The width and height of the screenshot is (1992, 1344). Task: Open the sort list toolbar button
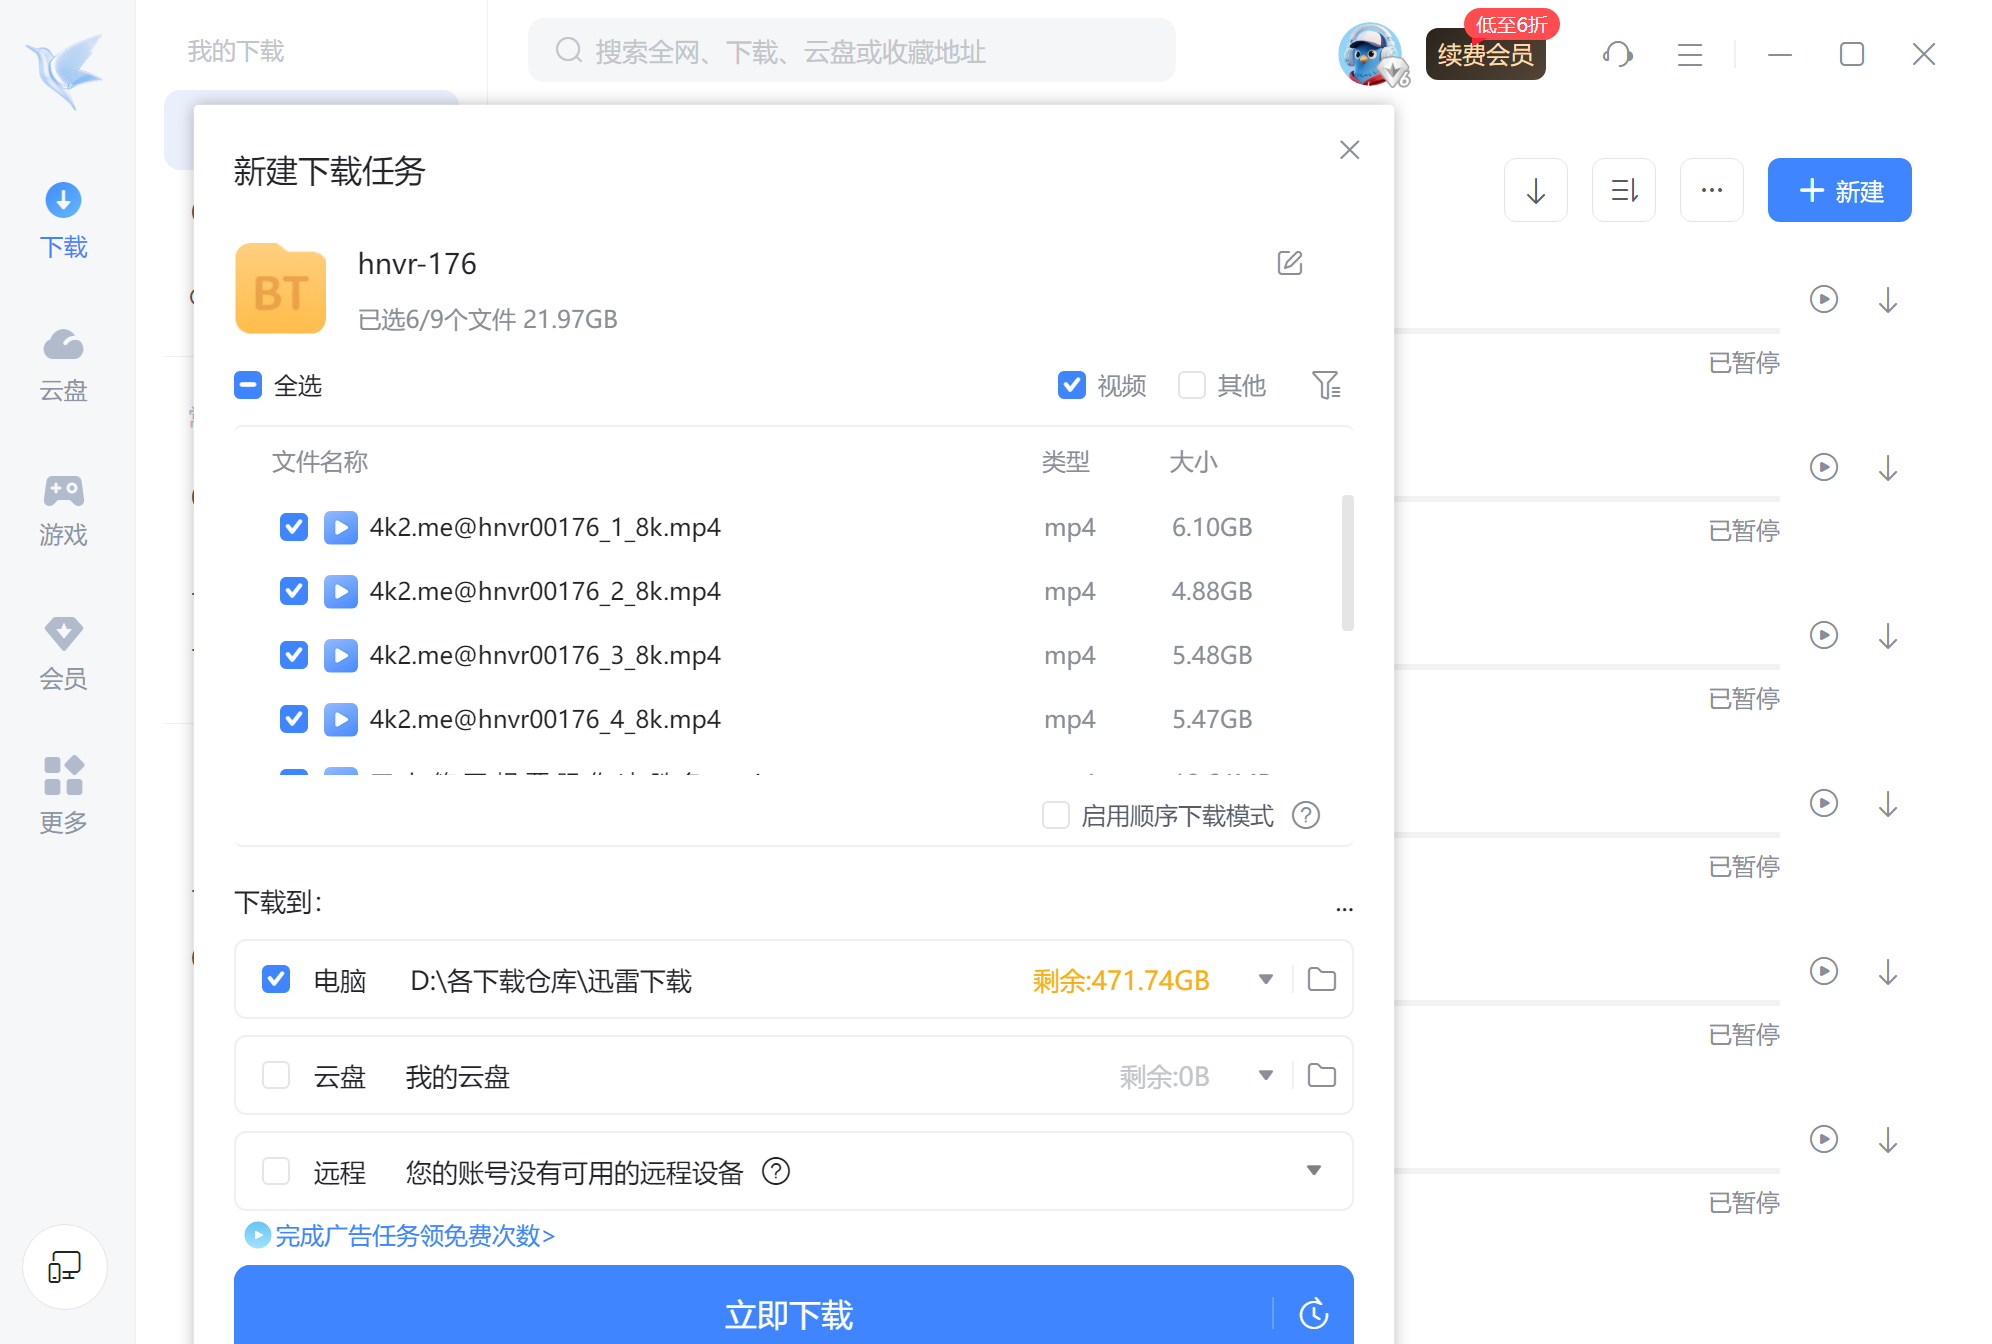click(1624, 190)
